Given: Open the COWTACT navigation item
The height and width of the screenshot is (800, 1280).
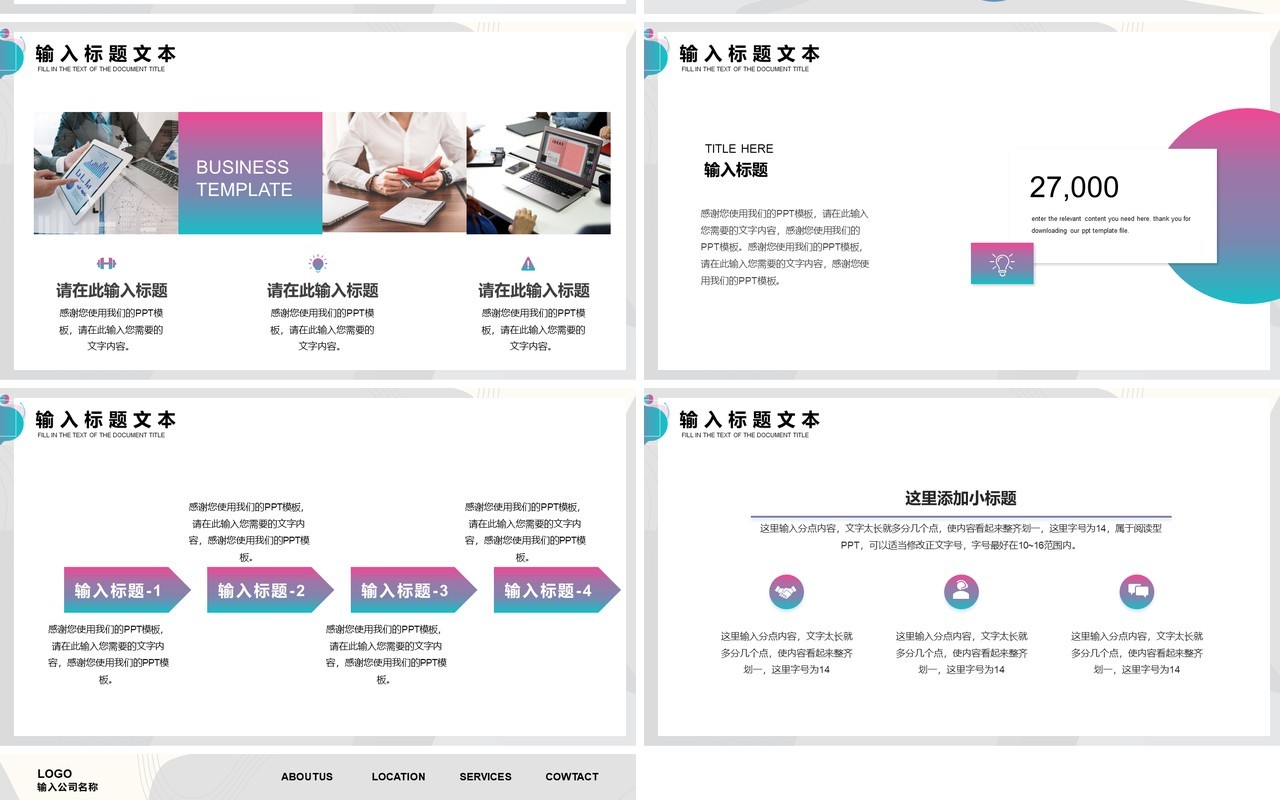Looking at the screenshot, I should point(572,776).
